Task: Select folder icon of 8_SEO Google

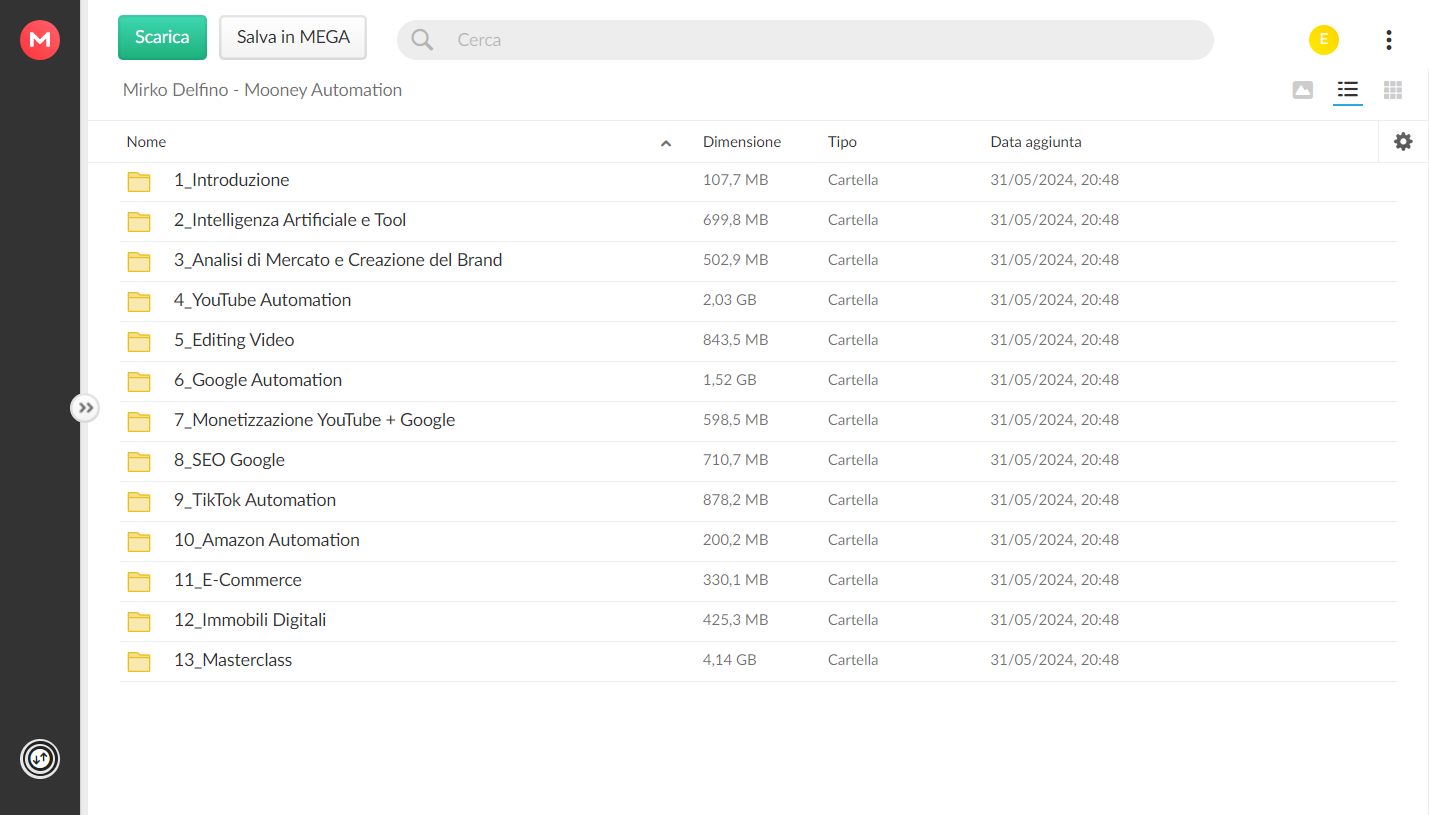Action: point(139,461)
